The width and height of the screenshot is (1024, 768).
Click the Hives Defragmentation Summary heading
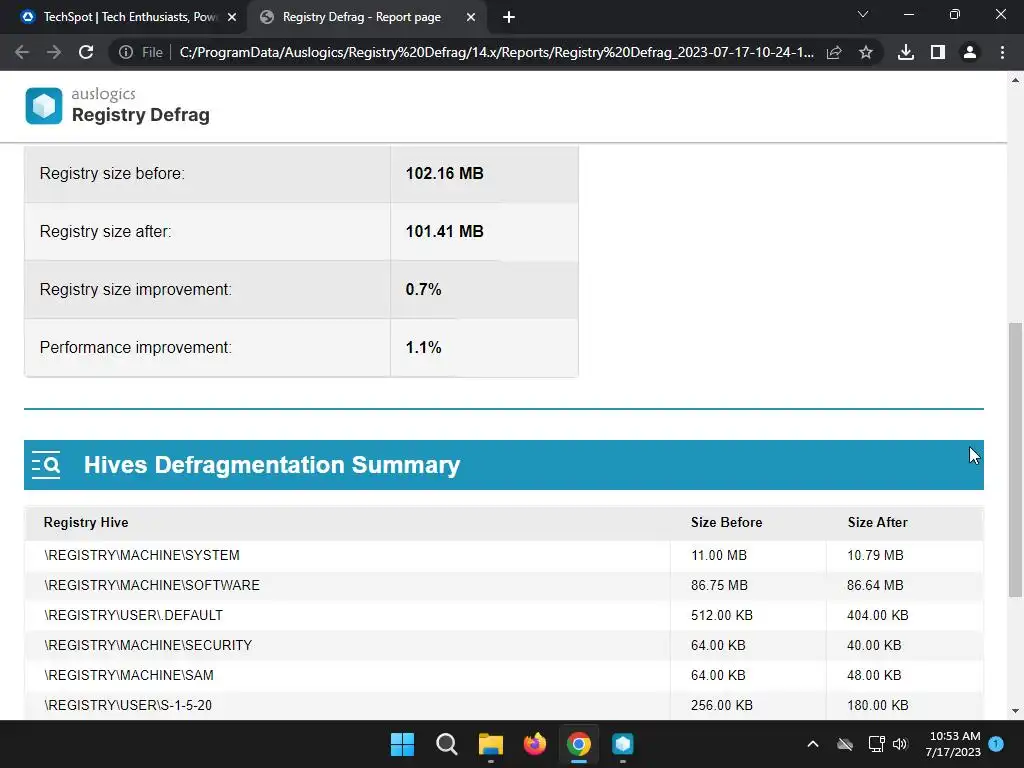[x=272, y=465]
